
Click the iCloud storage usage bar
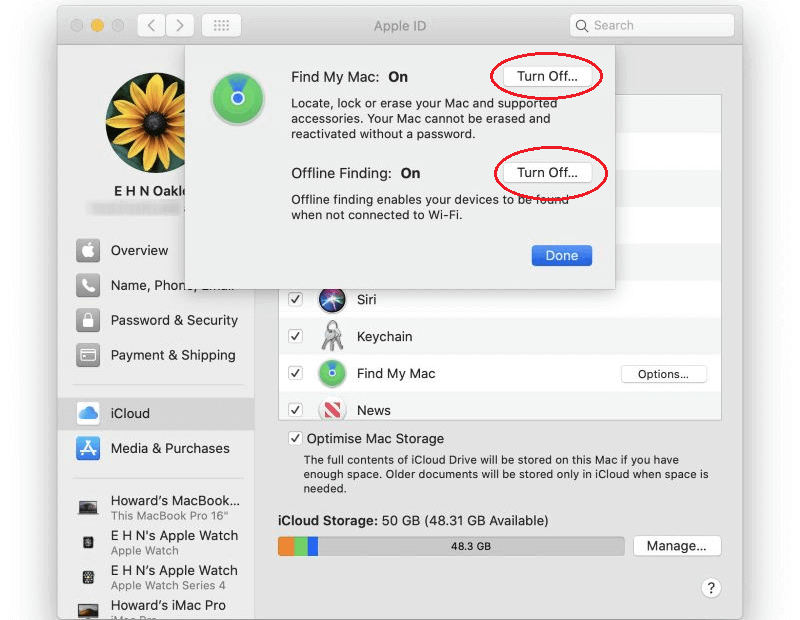click(x=449, y=546)
